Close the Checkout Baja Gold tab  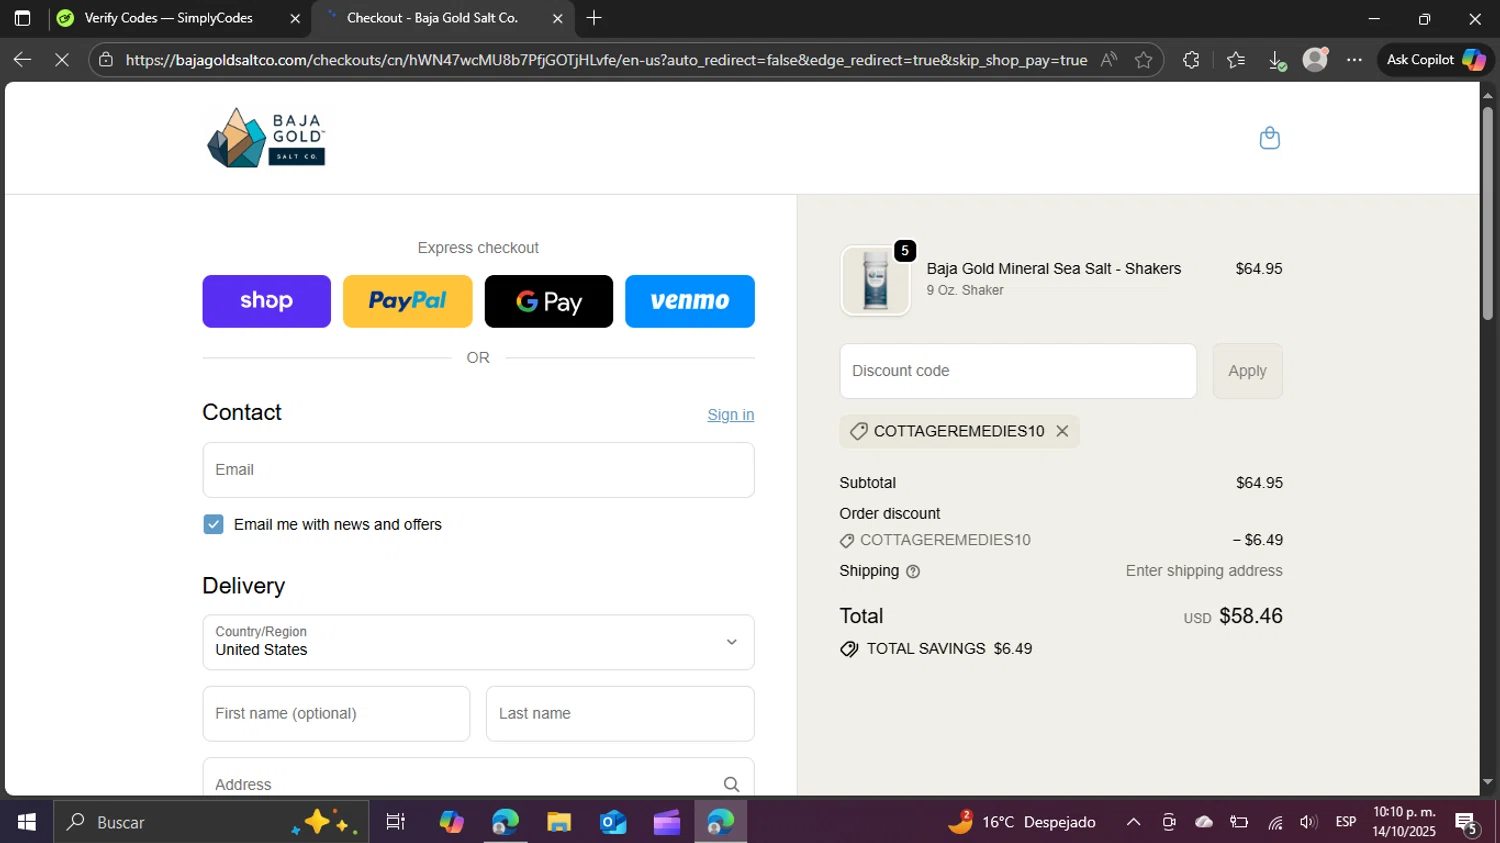[x=558, y=18]
